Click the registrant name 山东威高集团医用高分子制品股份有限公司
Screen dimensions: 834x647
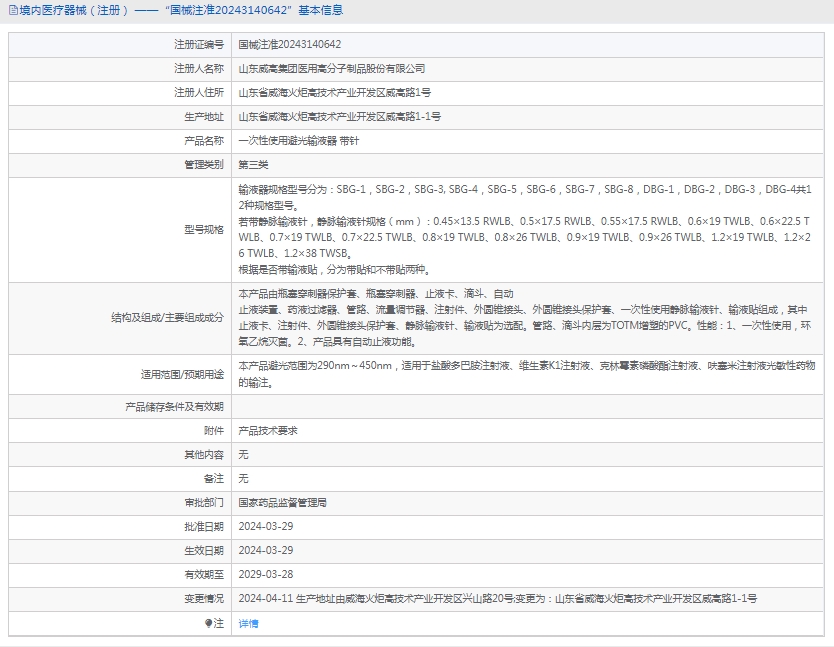click(x=331, y=69)
